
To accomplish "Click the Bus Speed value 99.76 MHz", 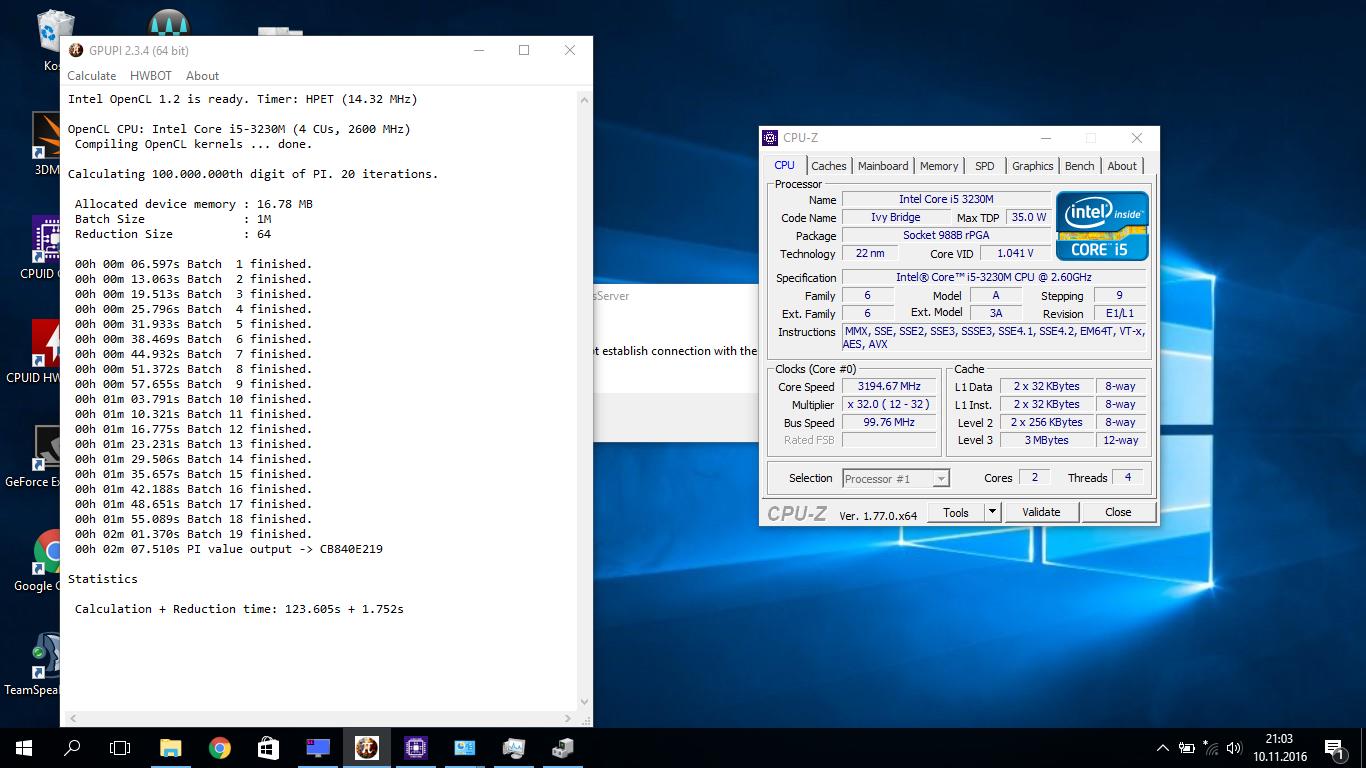I will point(889,422).
